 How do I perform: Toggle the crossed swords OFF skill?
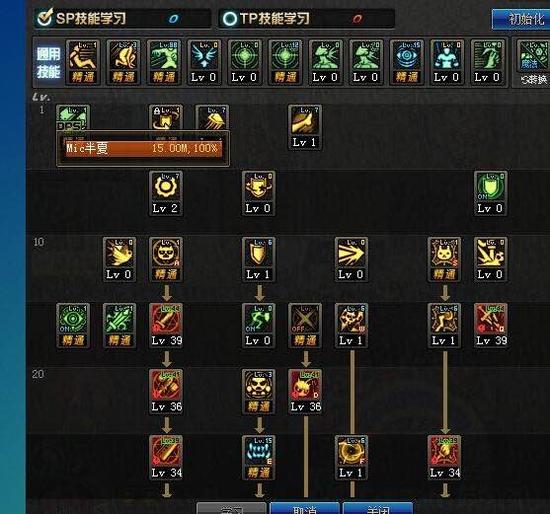point(305,325)
